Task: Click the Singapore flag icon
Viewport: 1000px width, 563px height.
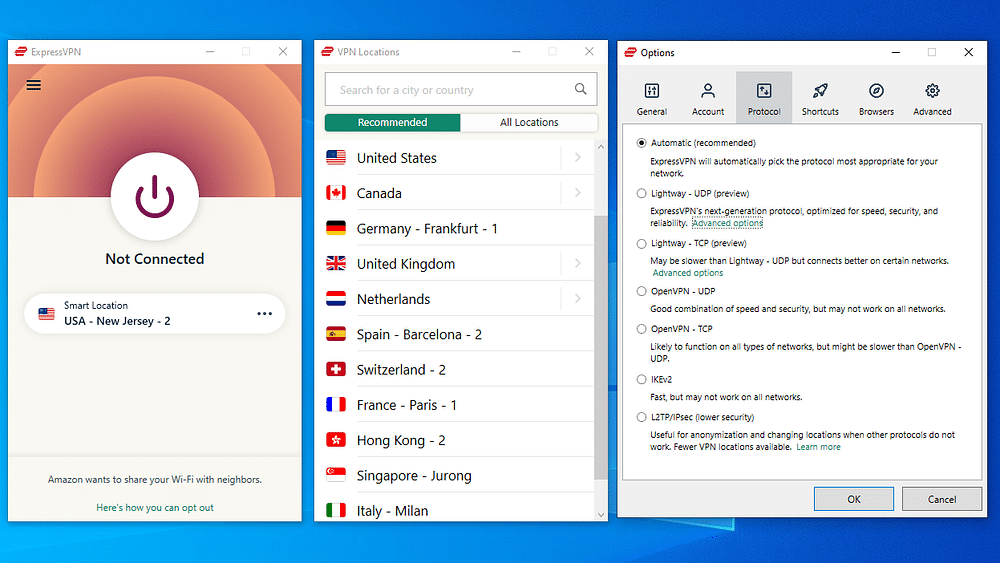Action: pyautogui.click(x=336, y=475)
